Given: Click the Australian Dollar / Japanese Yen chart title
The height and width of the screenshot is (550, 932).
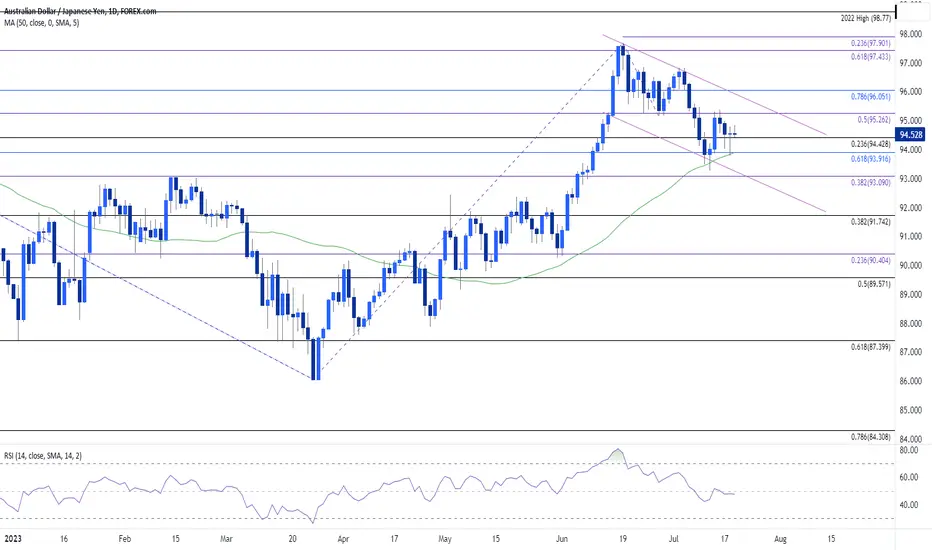Looking at the screenshot, I should coord(80,11).
